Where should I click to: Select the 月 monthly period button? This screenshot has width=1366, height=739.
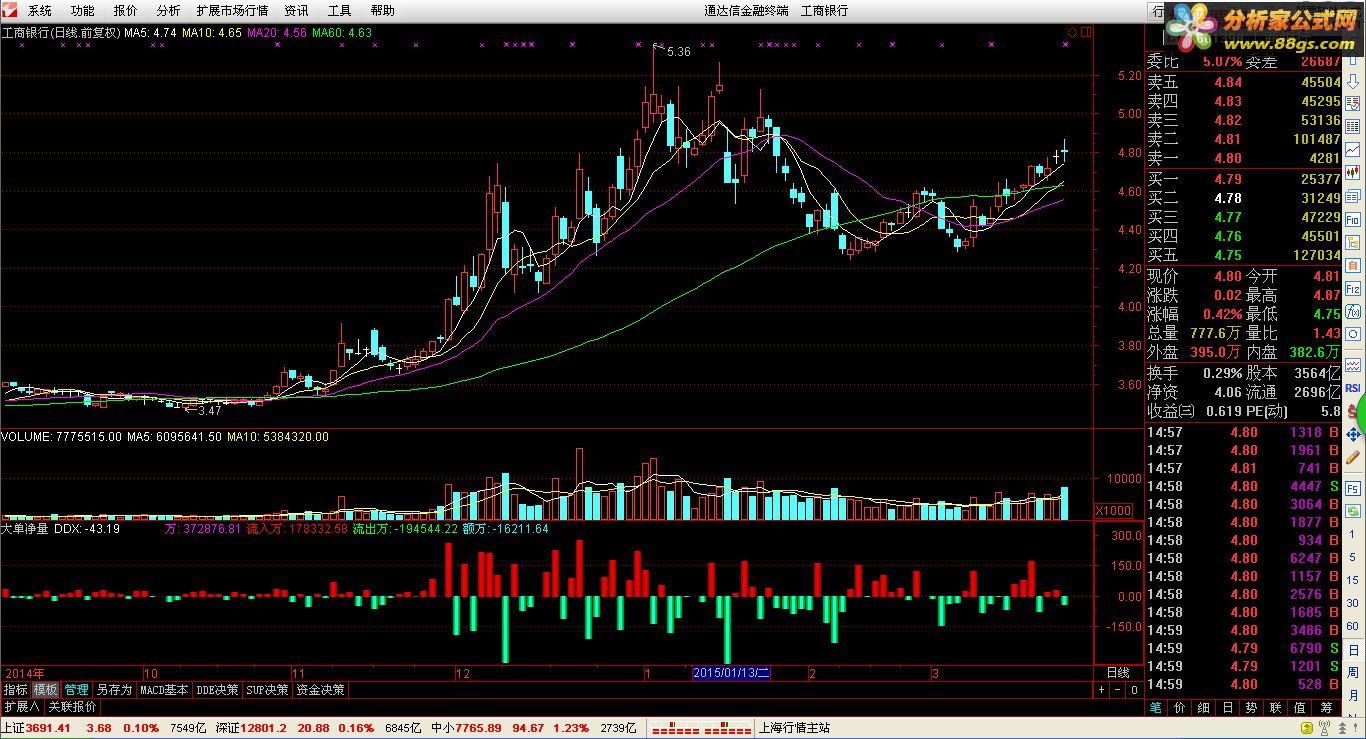[x=1353, y=695]
